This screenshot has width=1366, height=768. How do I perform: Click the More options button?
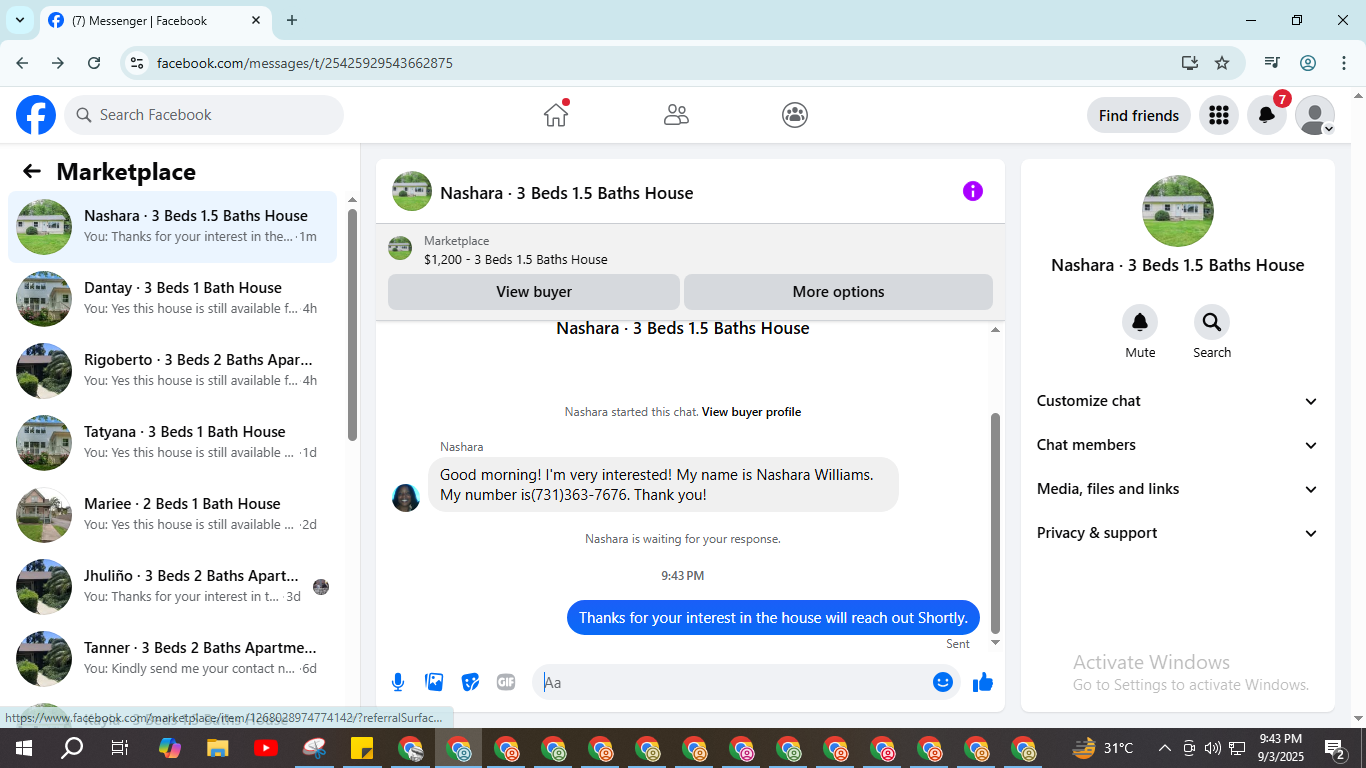coord(838,292)
